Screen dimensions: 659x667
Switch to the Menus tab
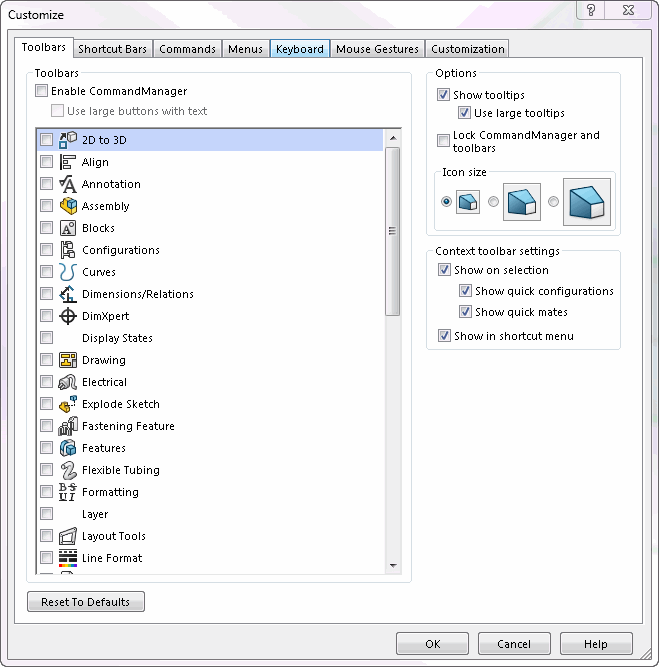pos(245,49)
